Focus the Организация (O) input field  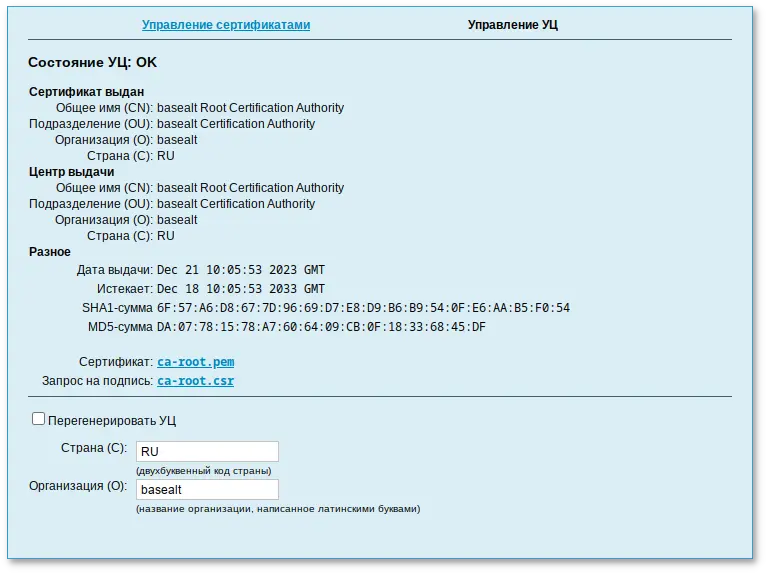(207, 489)
